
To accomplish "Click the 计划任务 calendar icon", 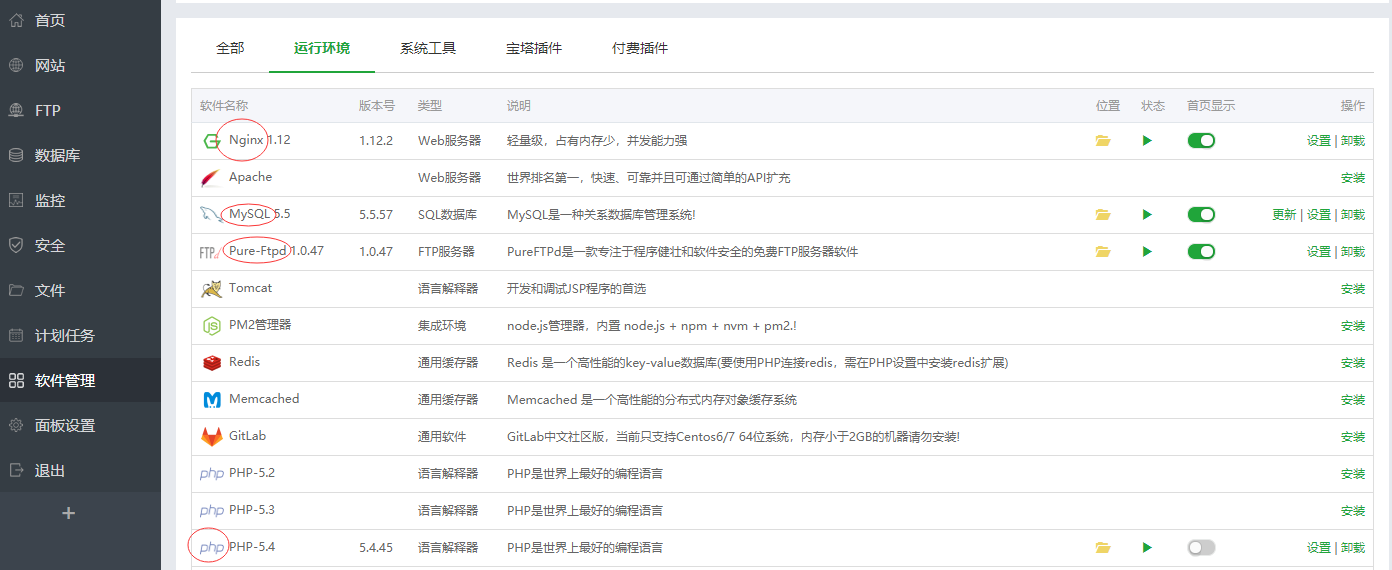I will (16, 335).
